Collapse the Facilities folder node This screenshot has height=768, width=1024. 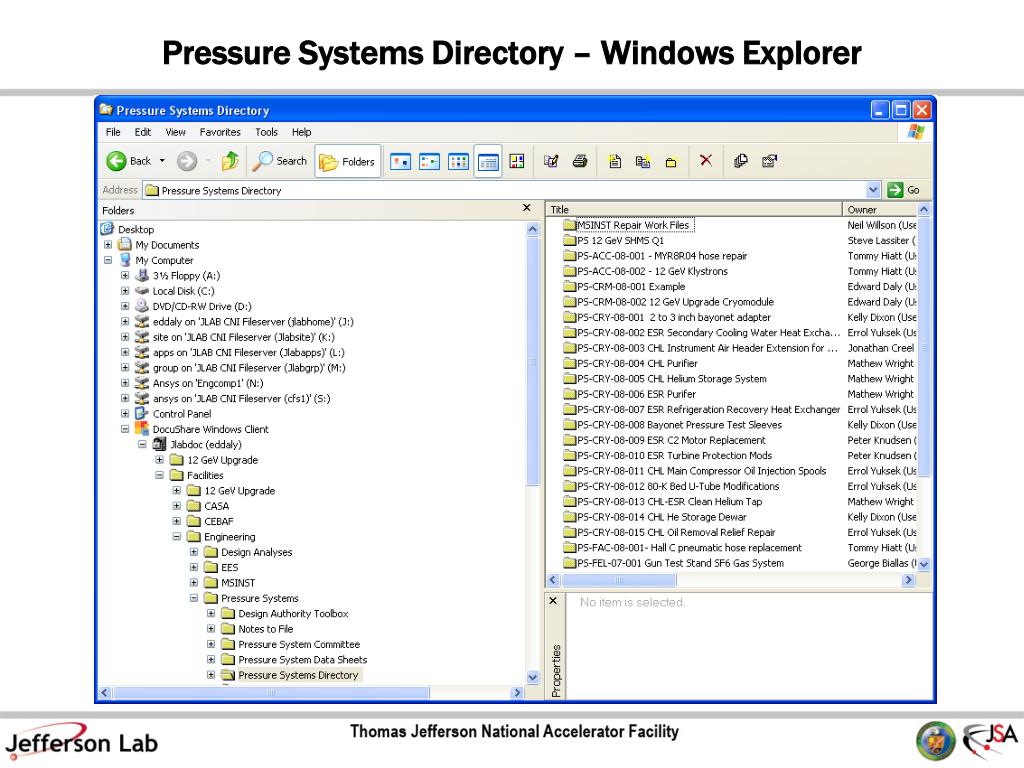coord(159,475)
